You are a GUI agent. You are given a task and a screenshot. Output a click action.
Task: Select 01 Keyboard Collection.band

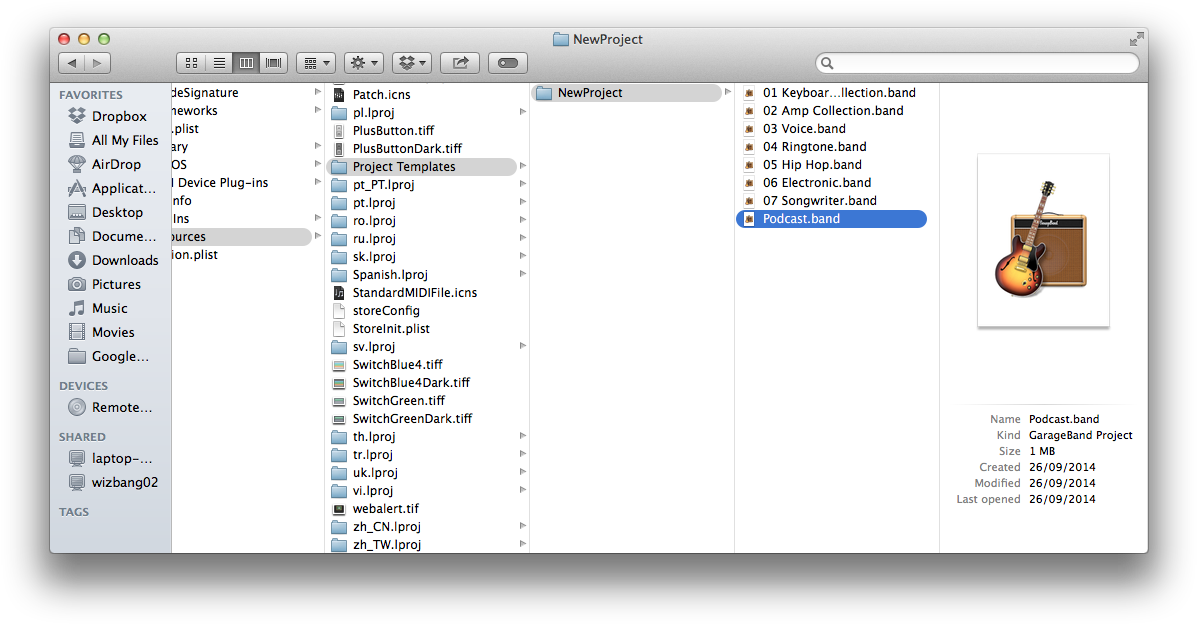click(x=830, y=92)
